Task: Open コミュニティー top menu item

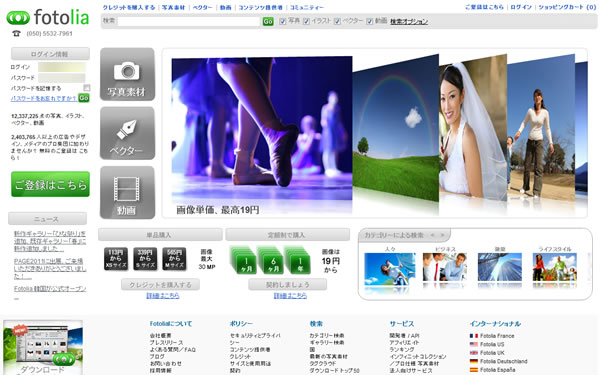Action: [307, 7]
